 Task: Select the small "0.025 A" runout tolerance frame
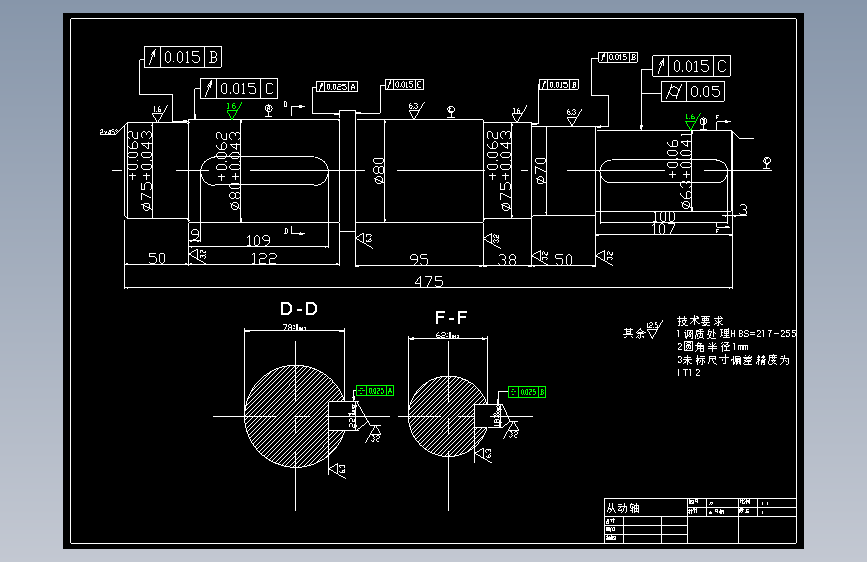[337, 86]
